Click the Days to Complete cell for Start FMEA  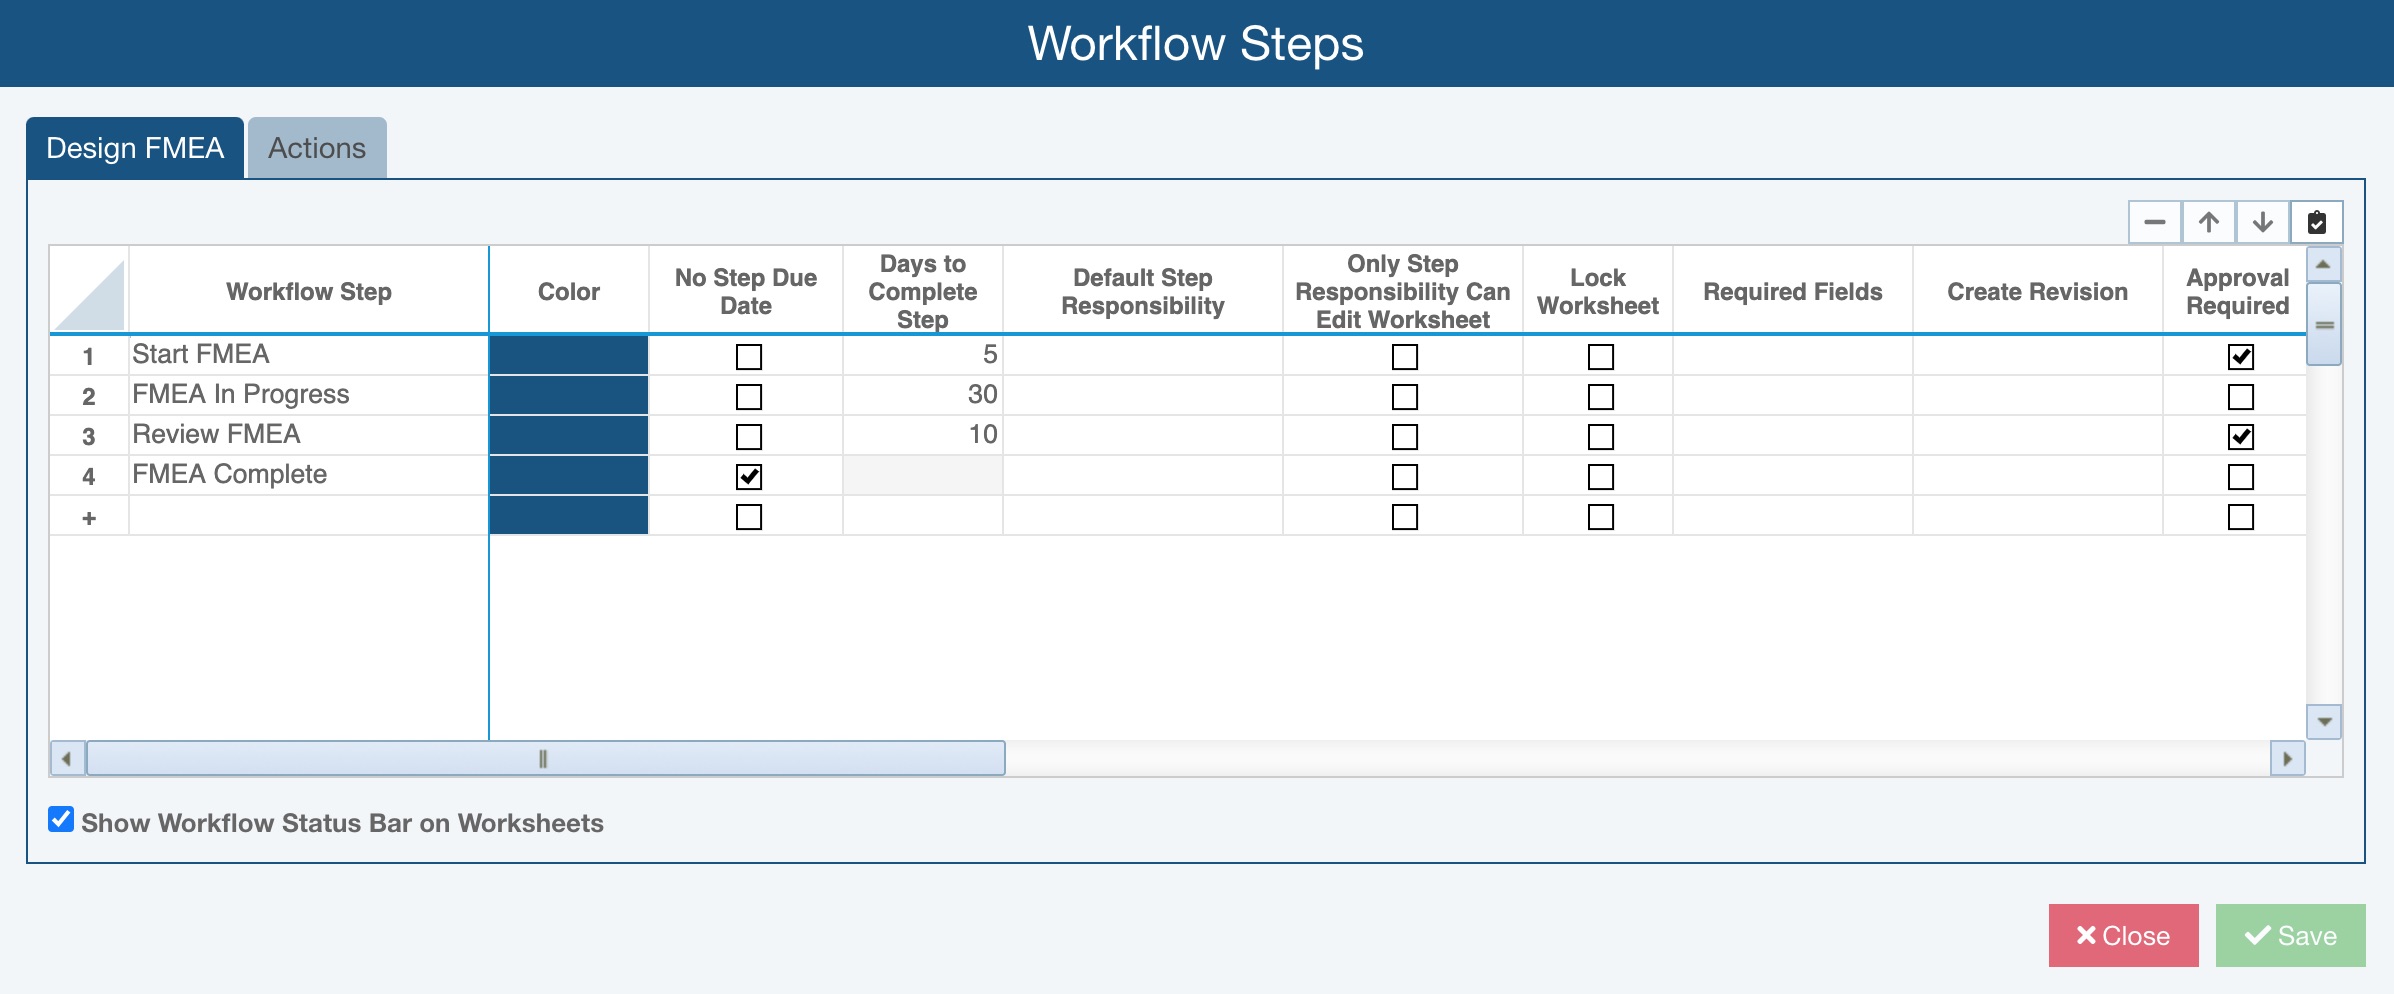point(922,355)
